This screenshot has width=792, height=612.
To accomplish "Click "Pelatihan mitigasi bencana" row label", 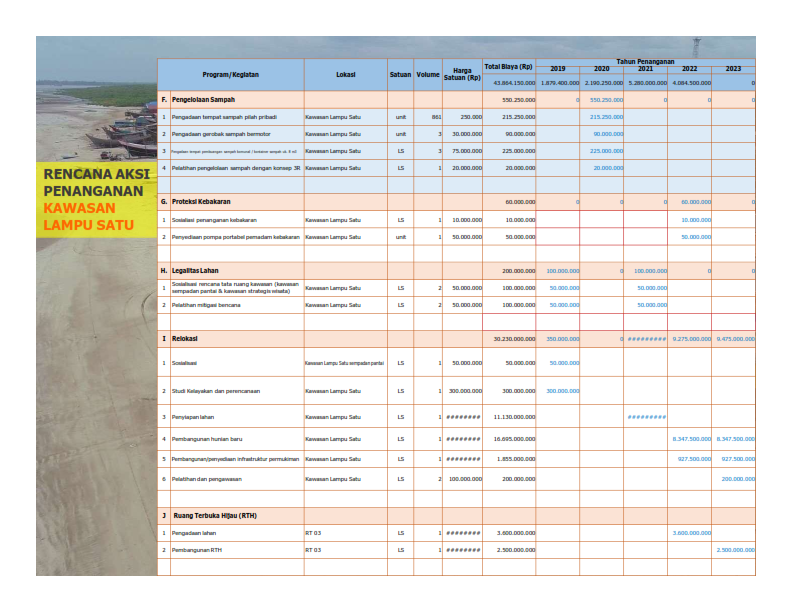I will click(206, 305).
